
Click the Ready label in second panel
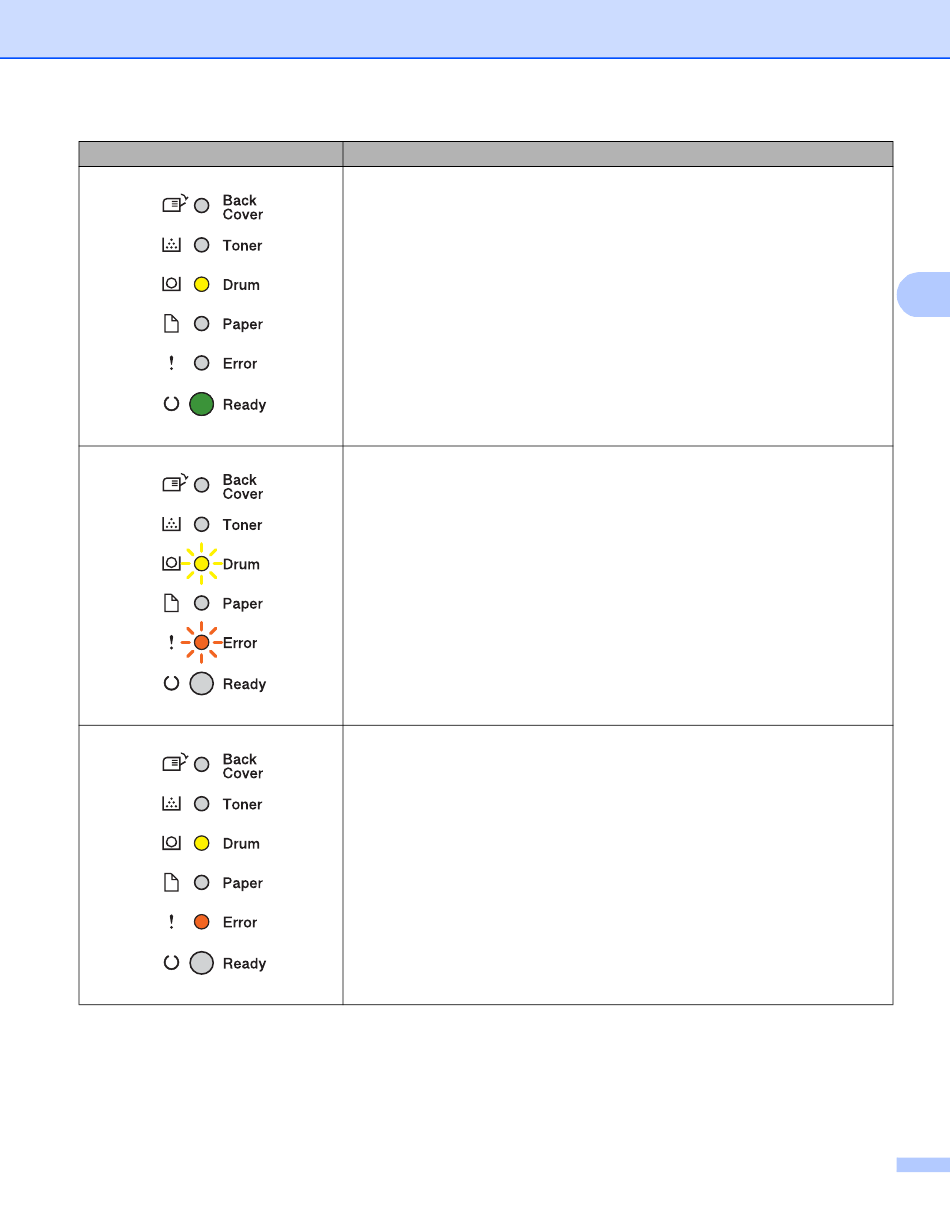coord(245,685)
